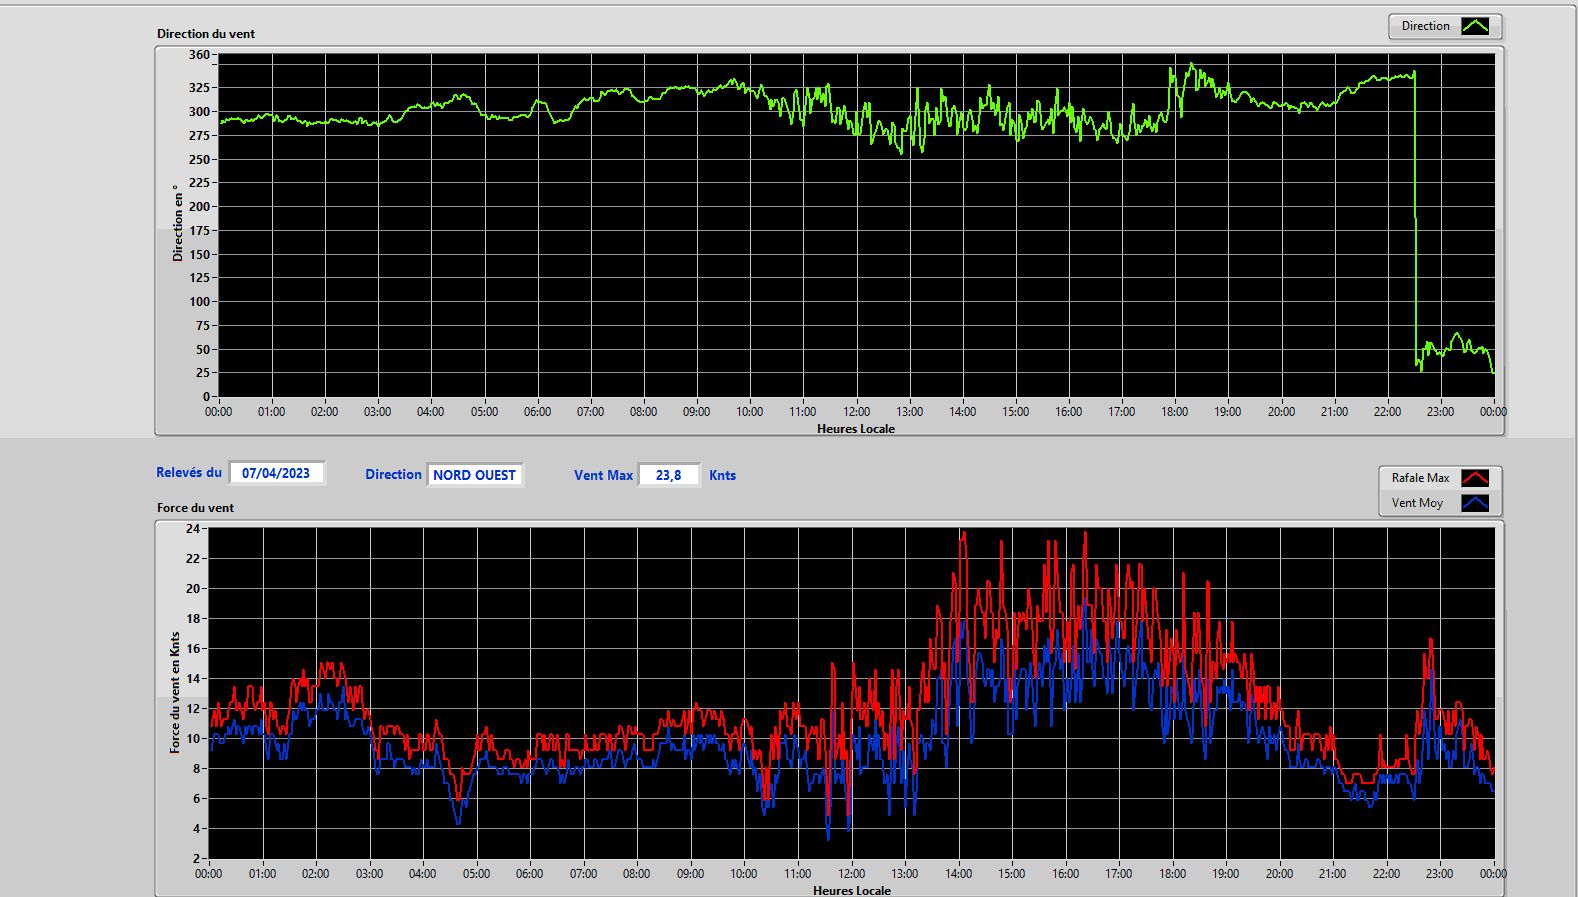Viewport: 1578px width, 897px height.
Task: Click the 12:00 tick on direction chart
Action: tap(856, 412)
